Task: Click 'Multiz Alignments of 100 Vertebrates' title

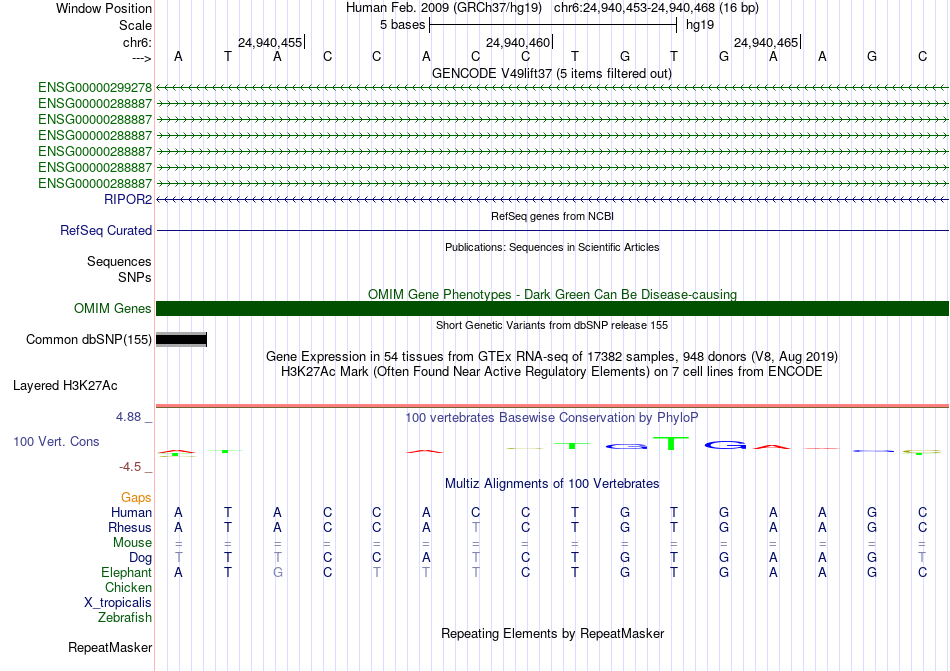Action: click(552, 484)
